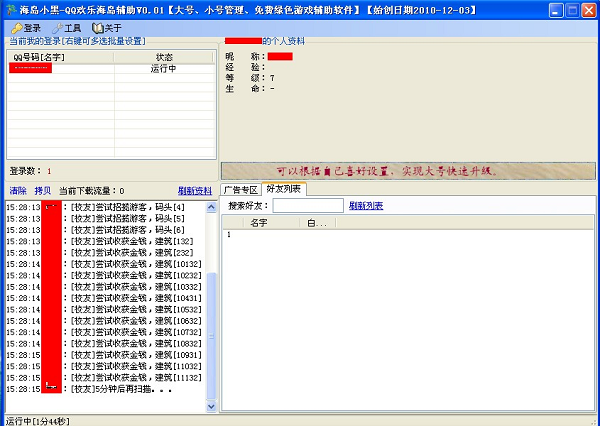Click the 刷新列表 link
The height and width of the screenshot is (426, 600).
click(x=366, y=206)
